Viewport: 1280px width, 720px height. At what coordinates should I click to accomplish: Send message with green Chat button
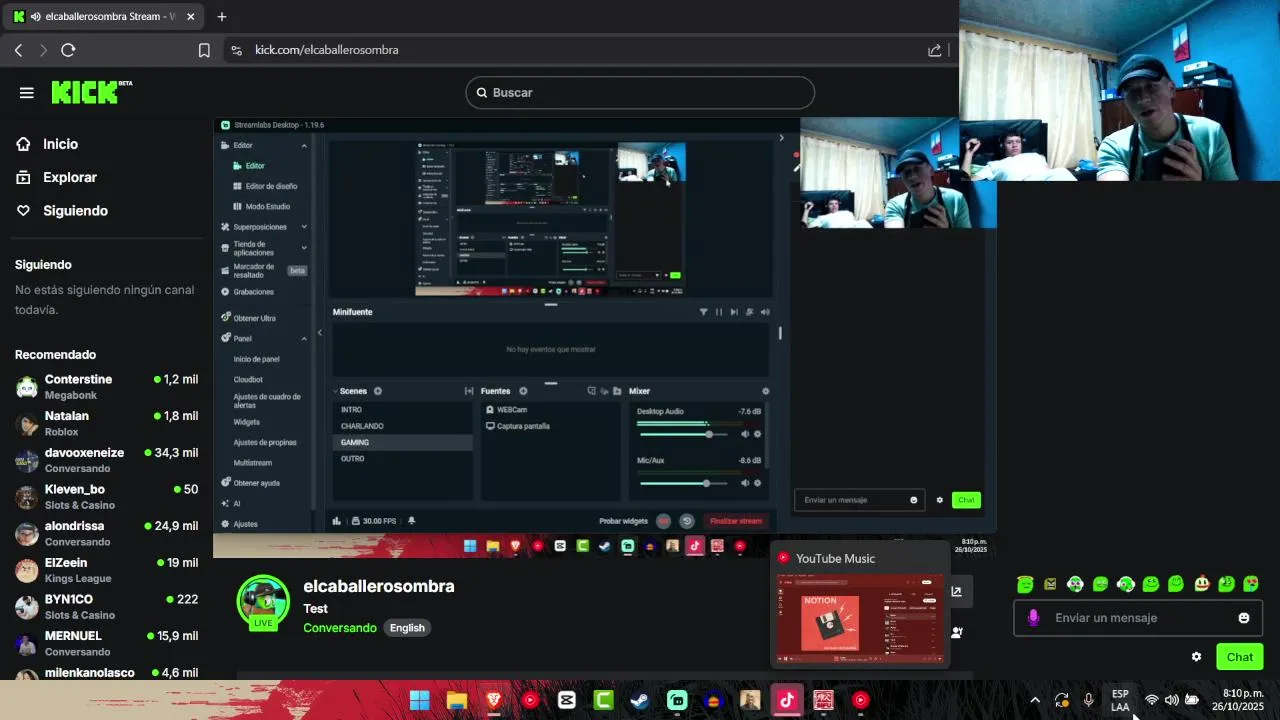point(1240,657)
